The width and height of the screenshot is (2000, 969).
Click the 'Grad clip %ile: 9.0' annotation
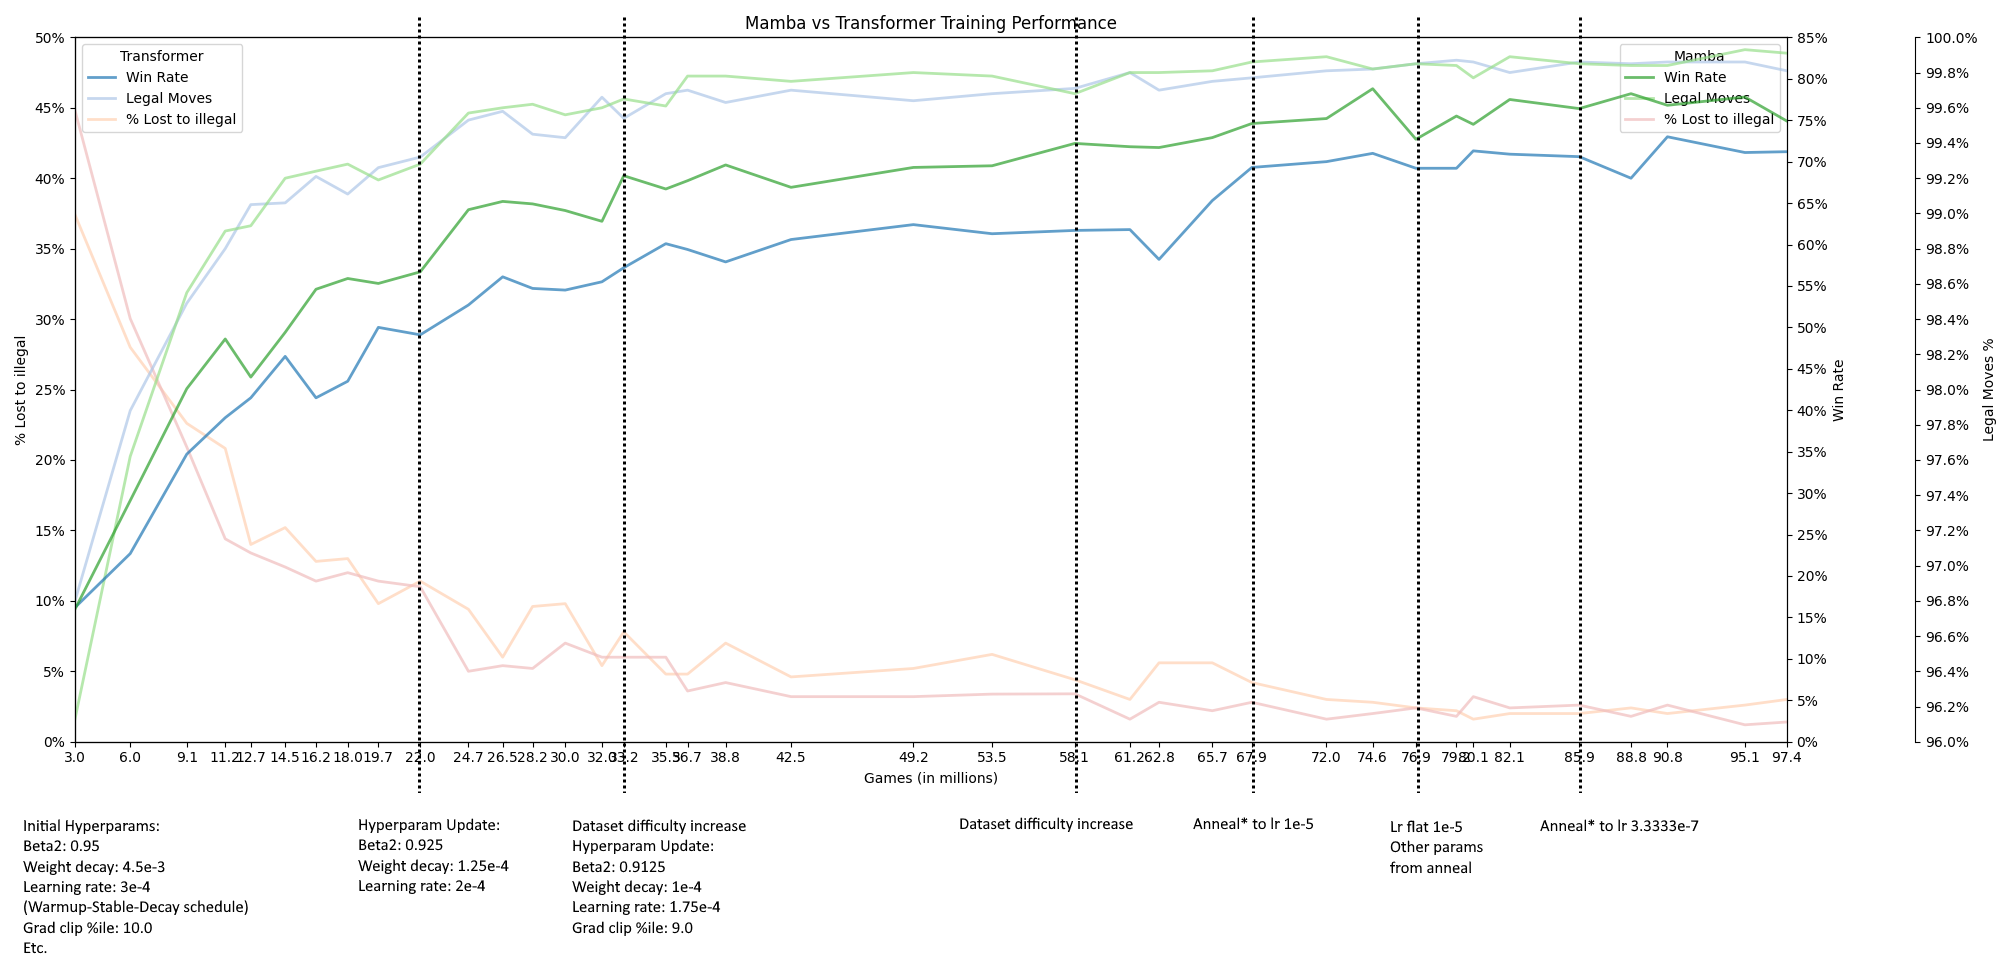[x=632, y=928]
